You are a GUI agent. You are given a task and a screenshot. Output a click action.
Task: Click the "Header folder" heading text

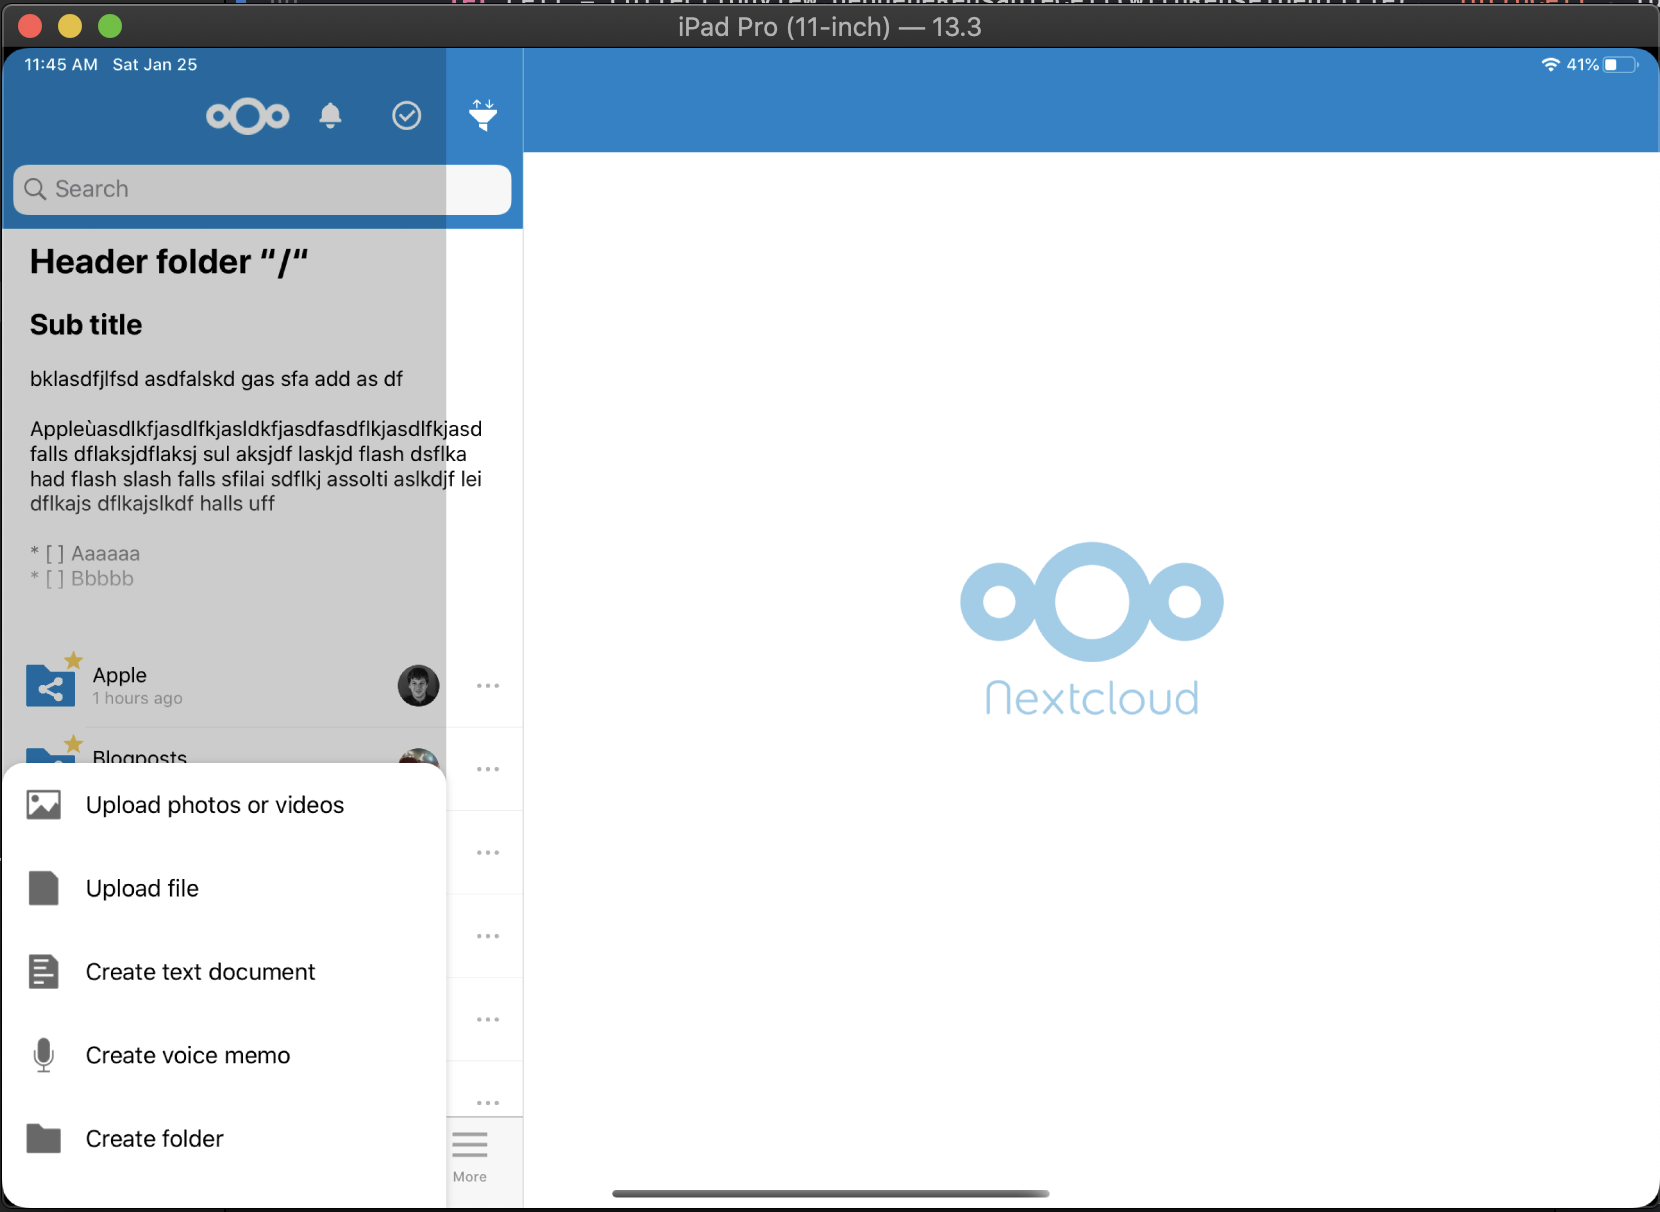tap(169, 262)
